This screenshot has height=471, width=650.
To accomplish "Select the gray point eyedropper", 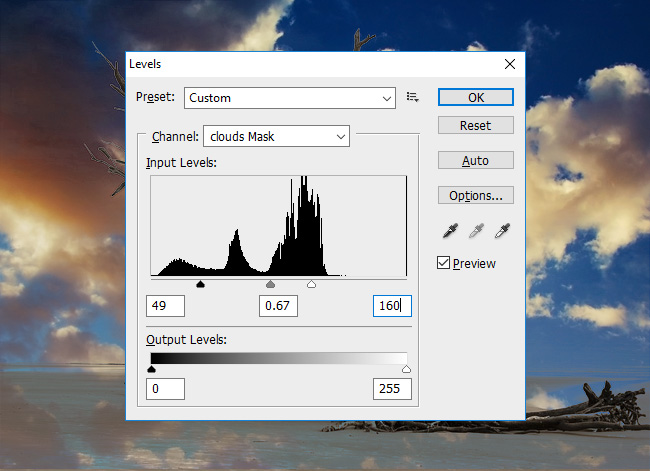I will [x=476, y=231].
